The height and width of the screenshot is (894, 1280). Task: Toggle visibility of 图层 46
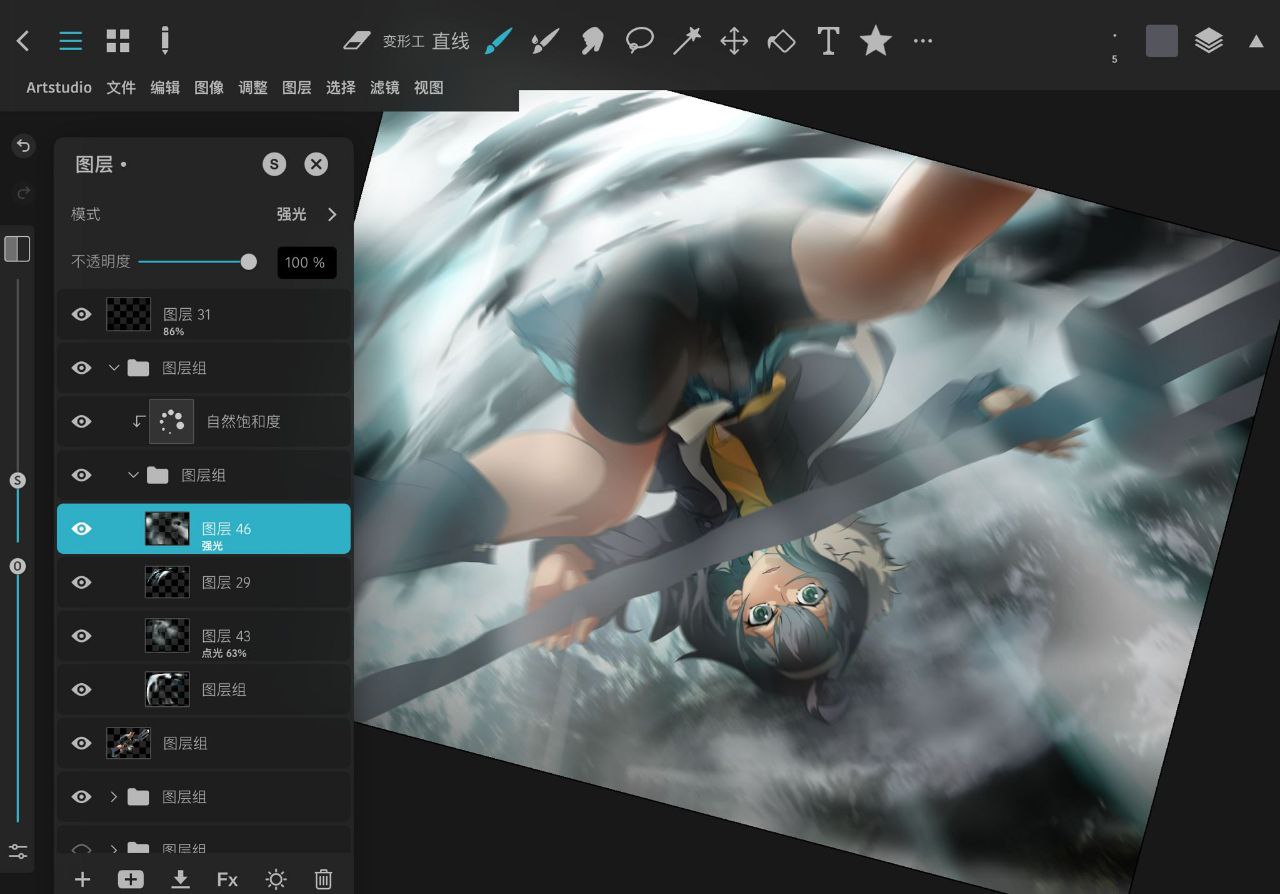click(x=82, y=528)
